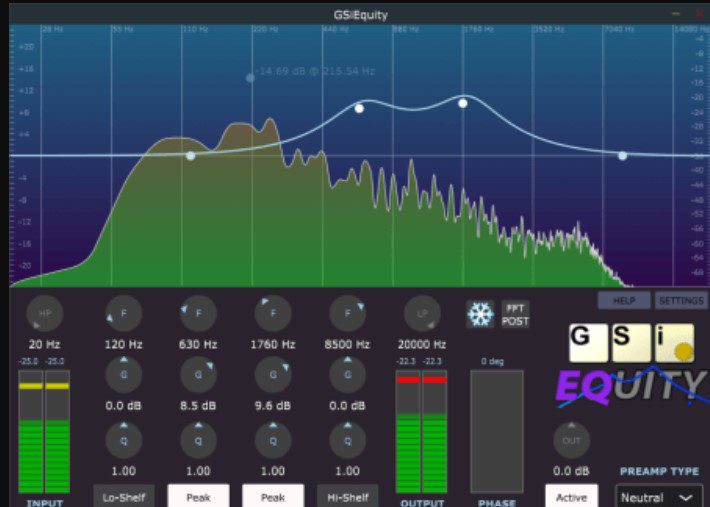
Task: Click the Hi-Shelf node on the EQ curve
Action: point(623,156)
